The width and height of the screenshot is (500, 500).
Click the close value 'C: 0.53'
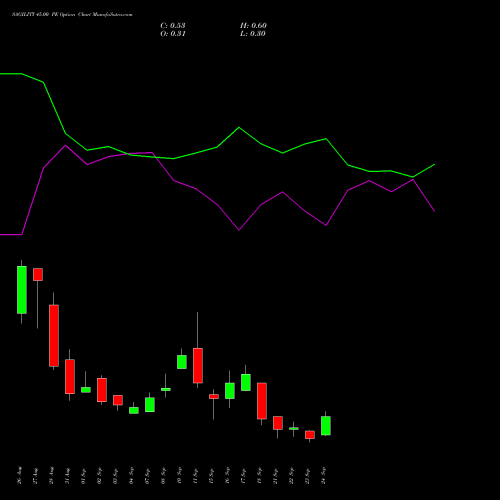[173, 26]
